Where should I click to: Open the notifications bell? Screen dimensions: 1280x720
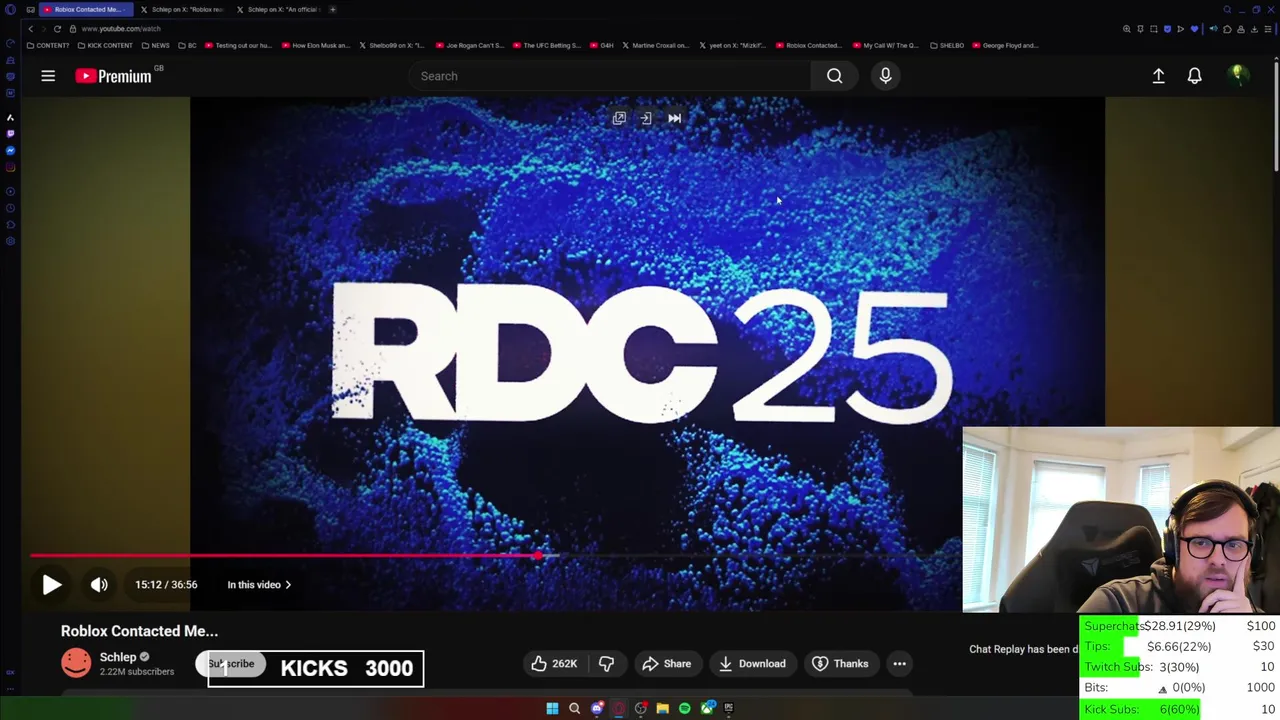point(1194,76)
